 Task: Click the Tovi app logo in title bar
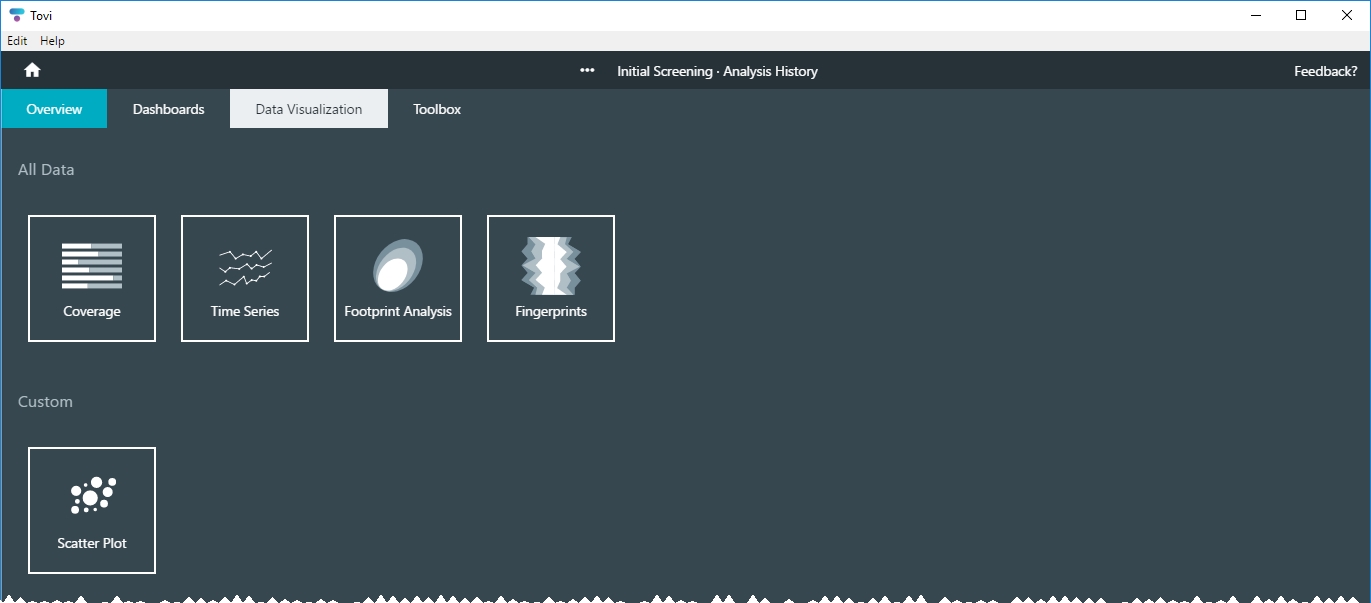16,15
